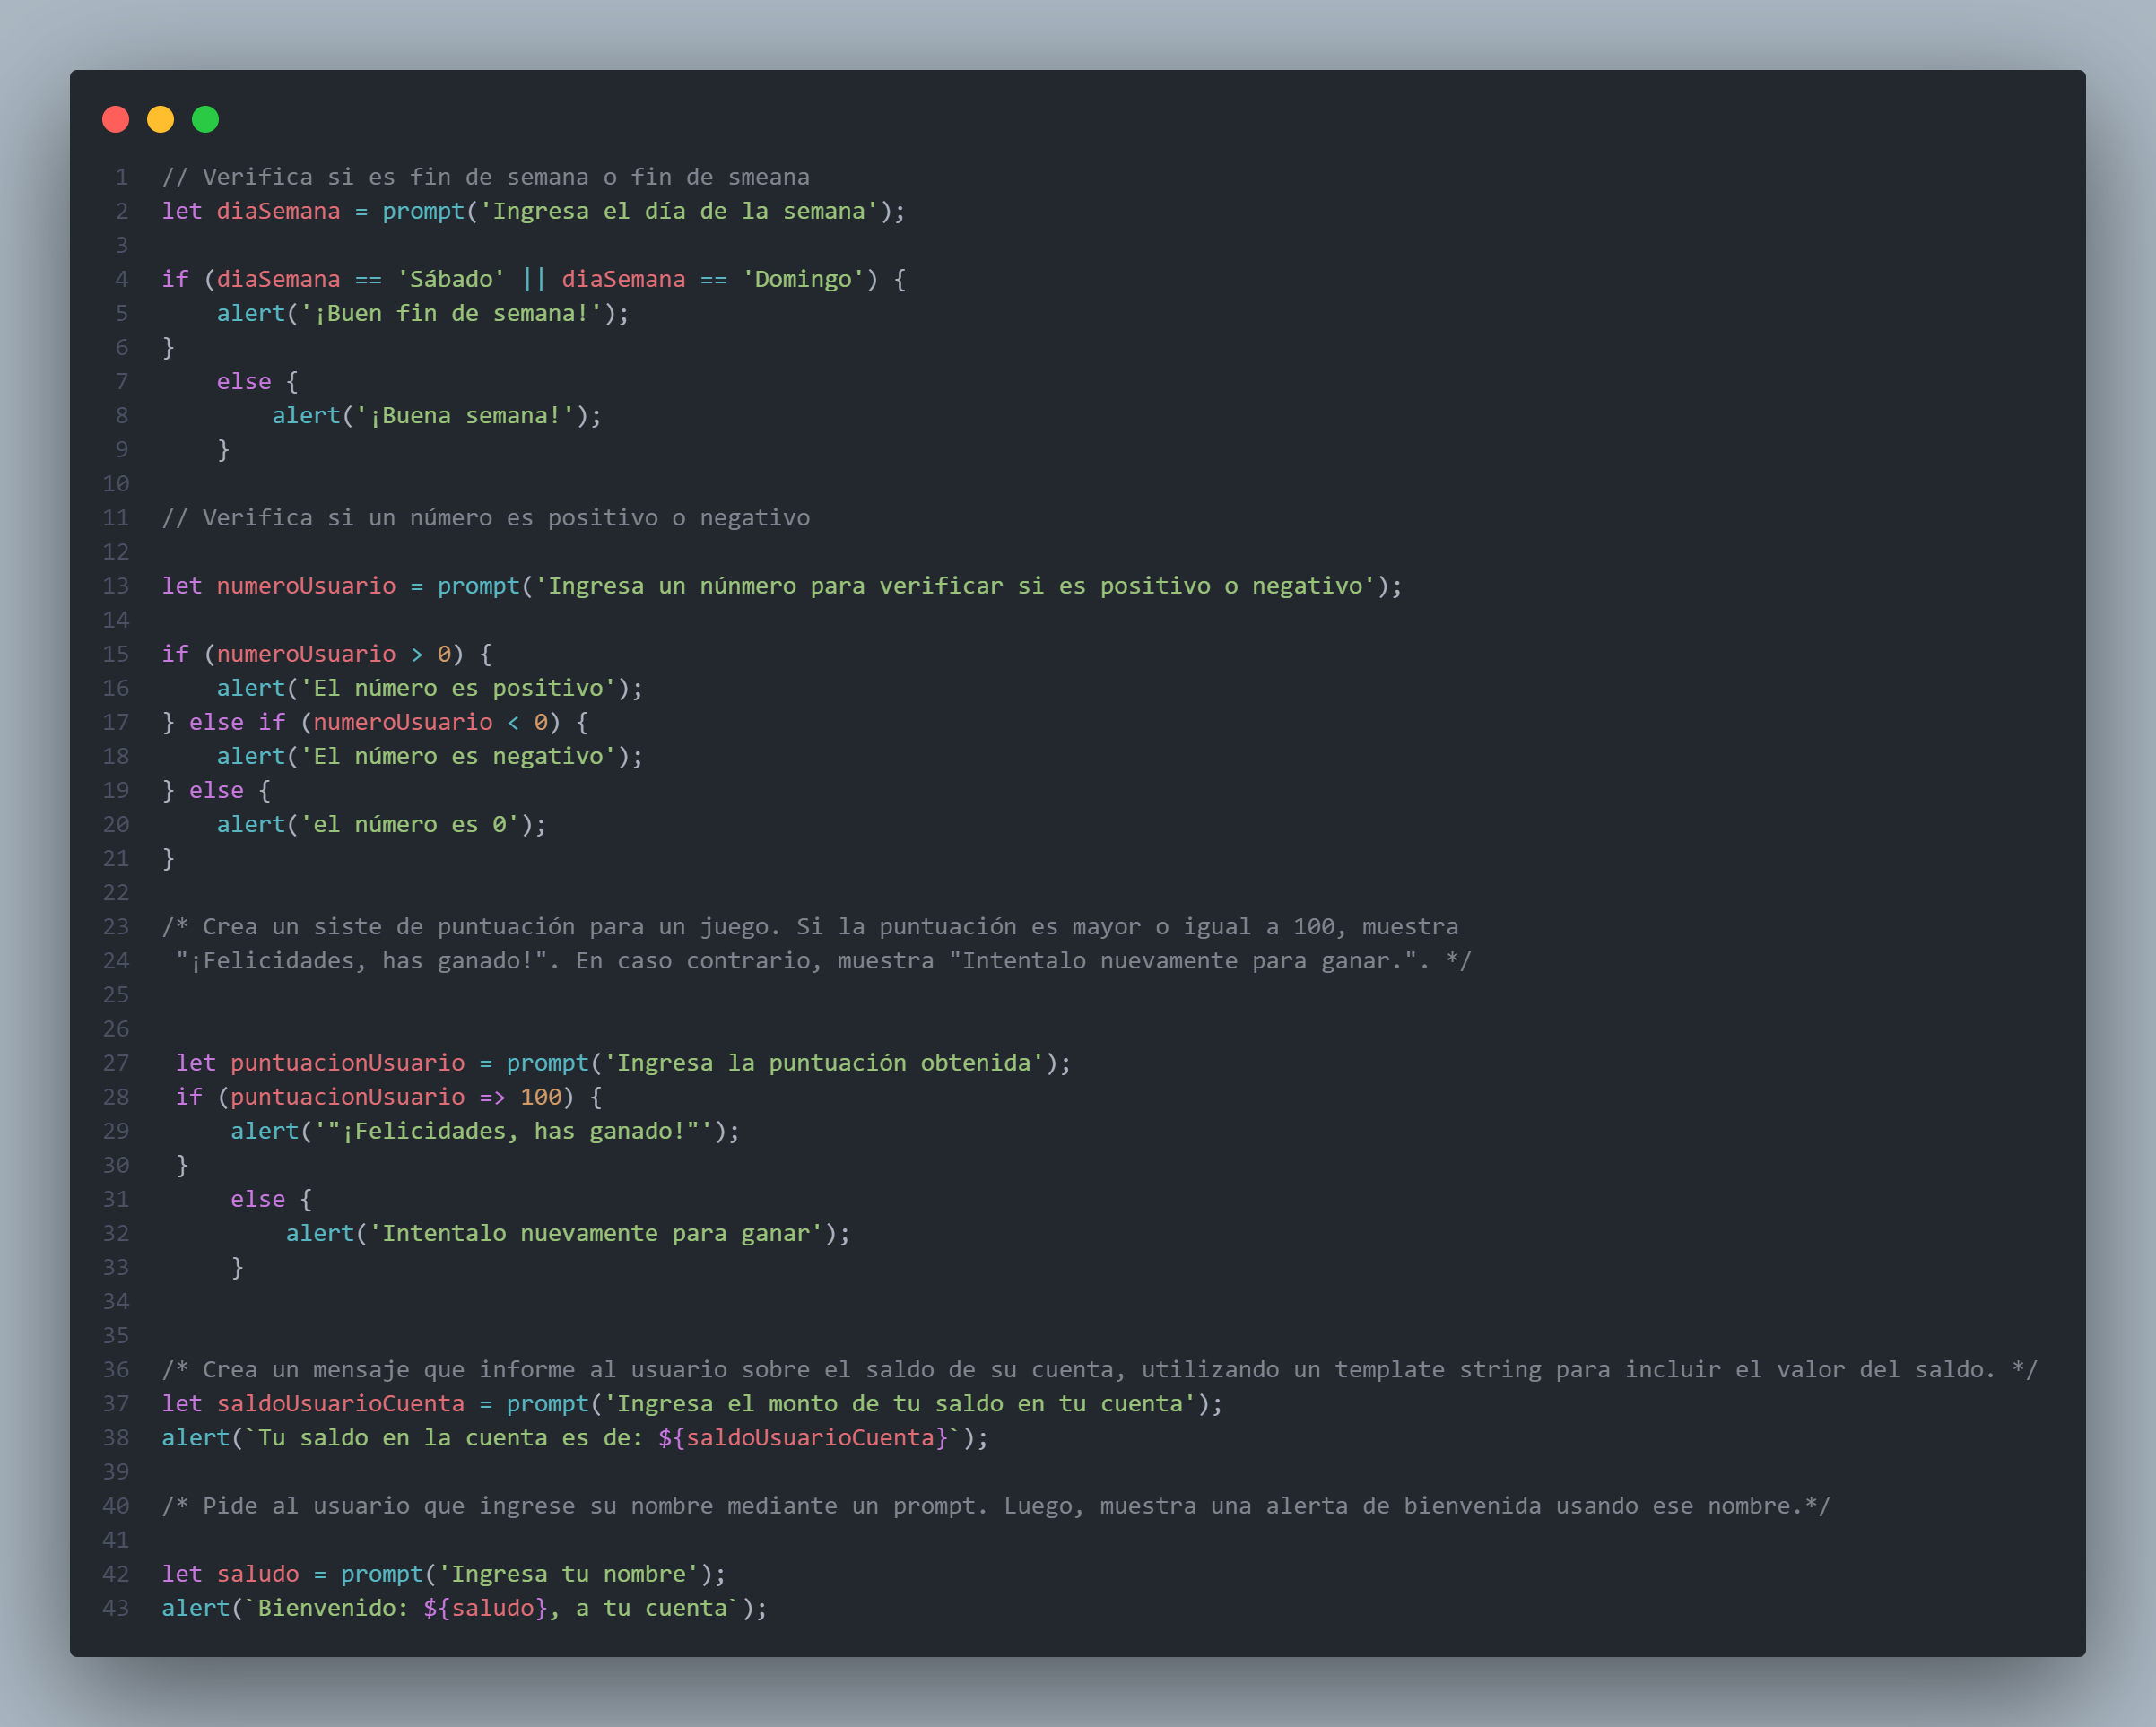2156x1727 pixels.
Task: Click 'El número es negativo' string
Action: (458, 756)
